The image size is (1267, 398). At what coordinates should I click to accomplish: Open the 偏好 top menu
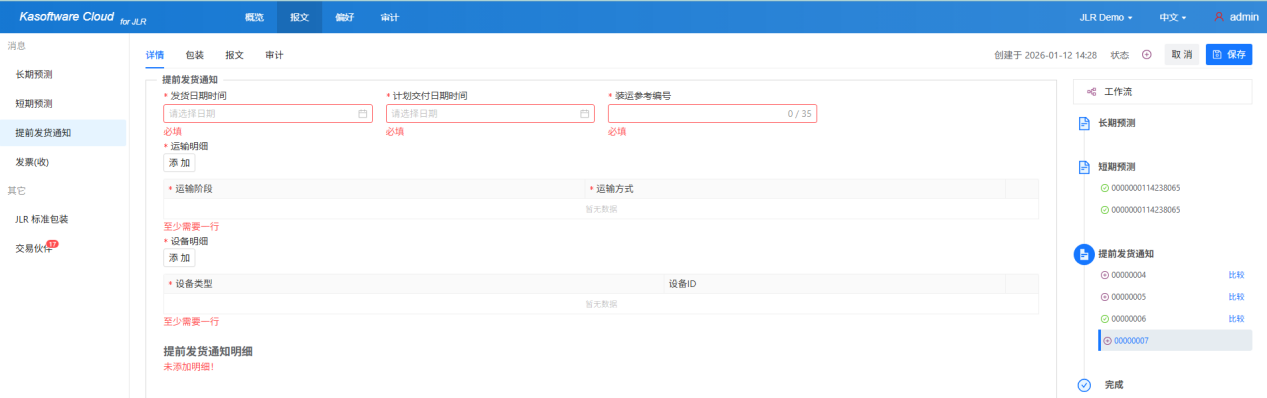coord(344,17)
